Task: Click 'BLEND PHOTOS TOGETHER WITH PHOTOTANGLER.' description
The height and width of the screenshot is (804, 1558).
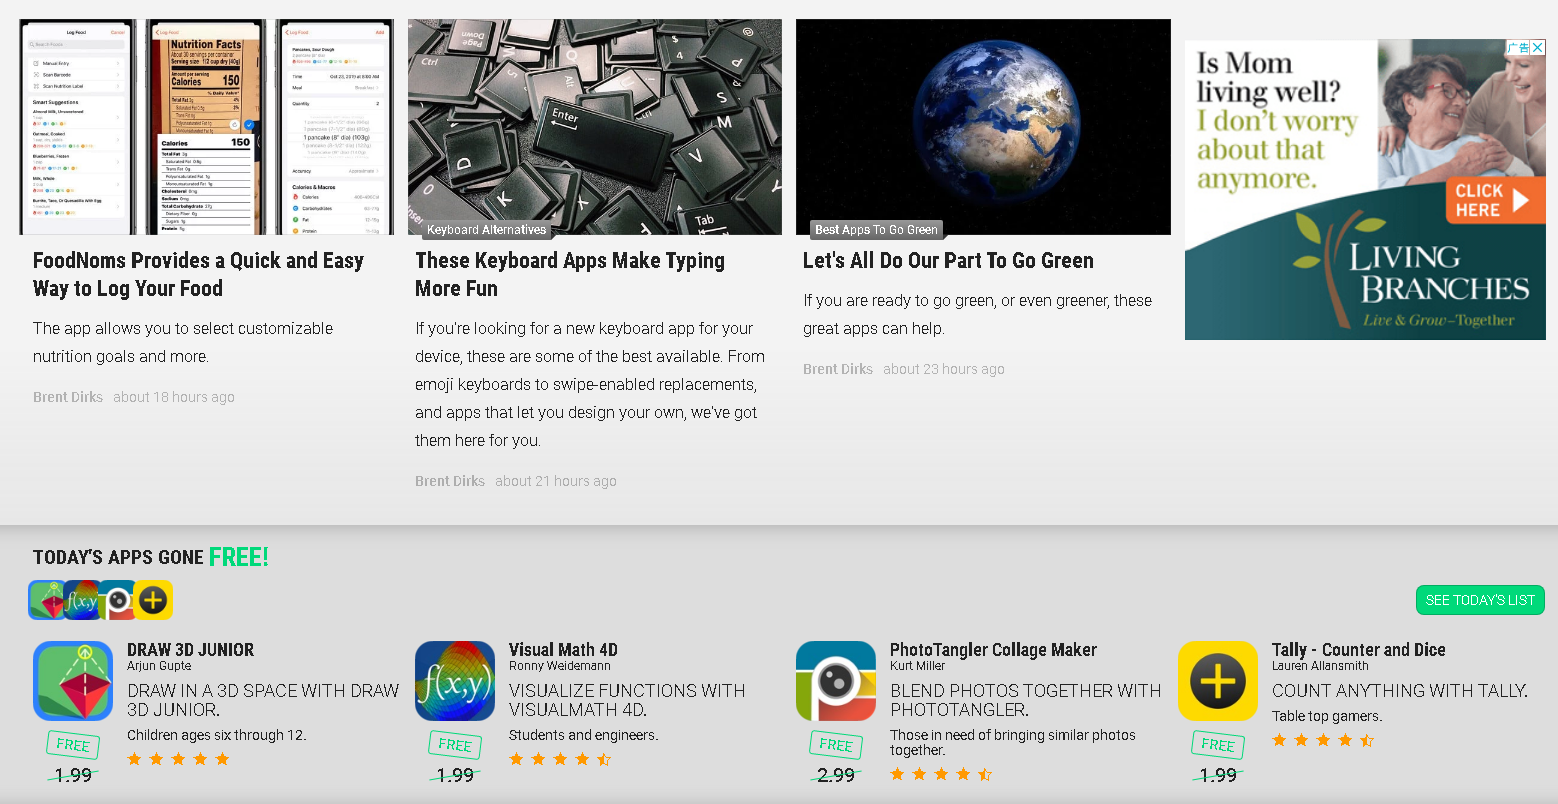Action: coord(1026,700)
